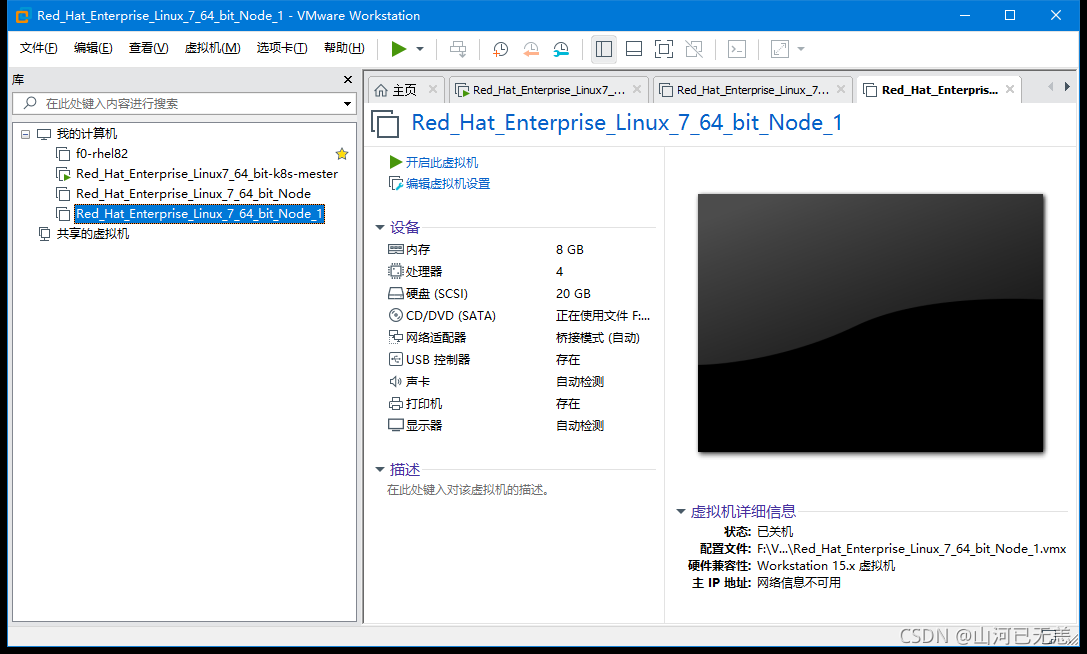Open the CD/DVD (SATA) device setting

451,316
